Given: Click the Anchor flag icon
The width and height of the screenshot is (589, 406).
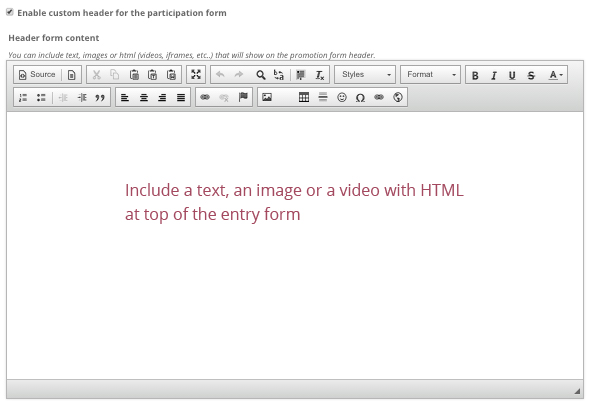Looking at the screenshot, I should pos(243,97).
